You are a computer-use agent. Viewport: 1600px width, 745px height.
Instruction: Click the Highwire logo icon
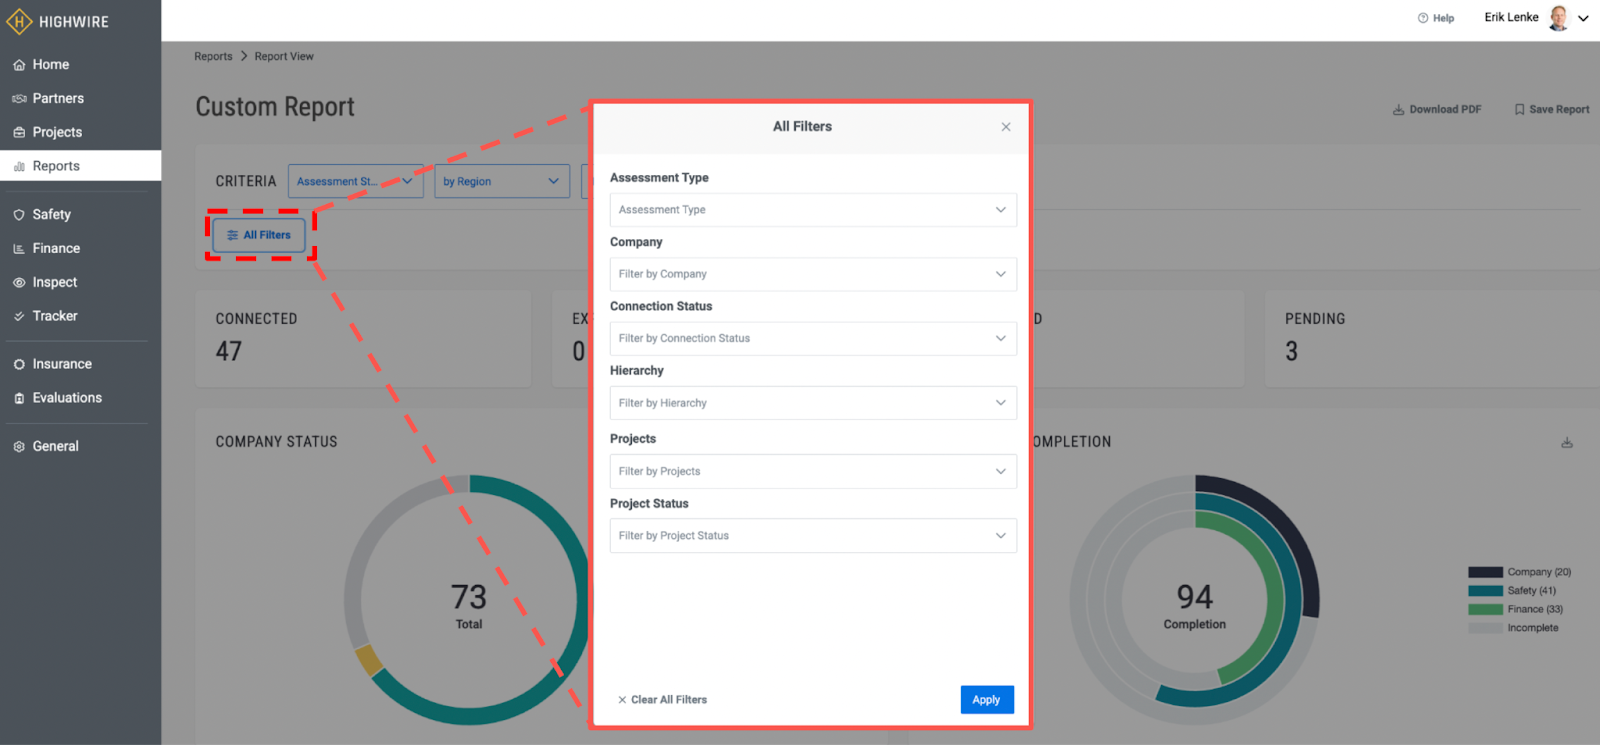click(19, 21)
